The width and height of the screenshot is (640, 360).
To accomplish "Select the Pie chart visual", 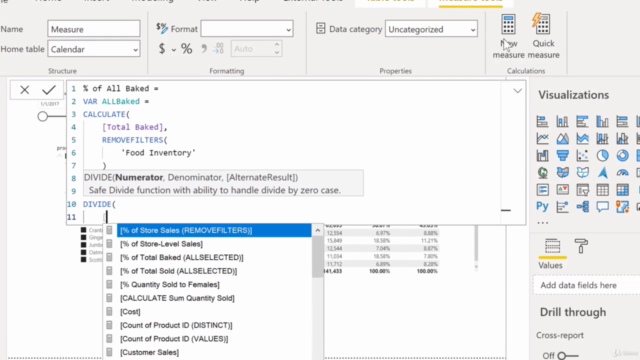I will tap(602, 156).
